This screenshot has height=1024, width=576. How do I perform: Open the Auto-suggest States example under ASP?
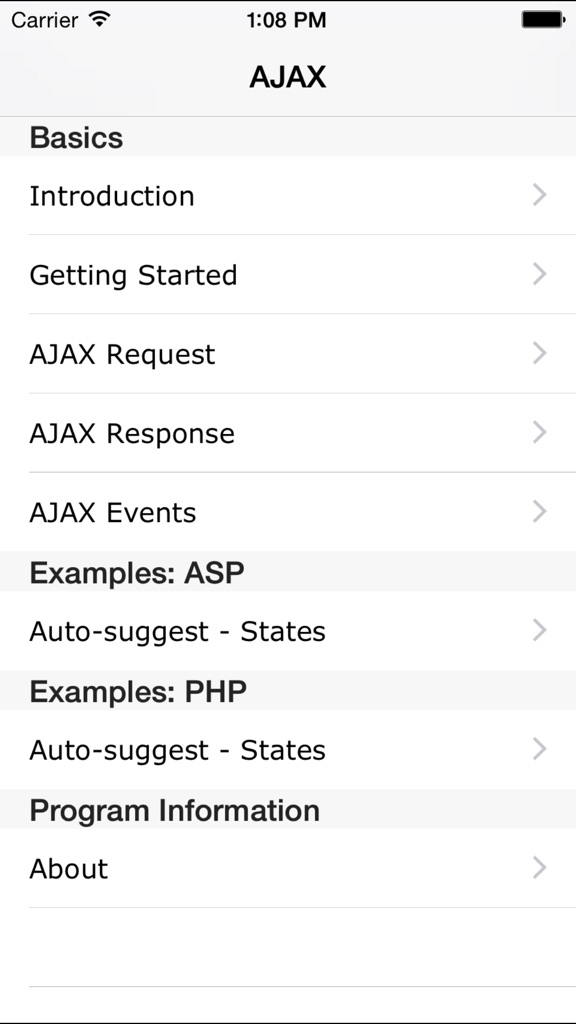click(x=177, y=631)
